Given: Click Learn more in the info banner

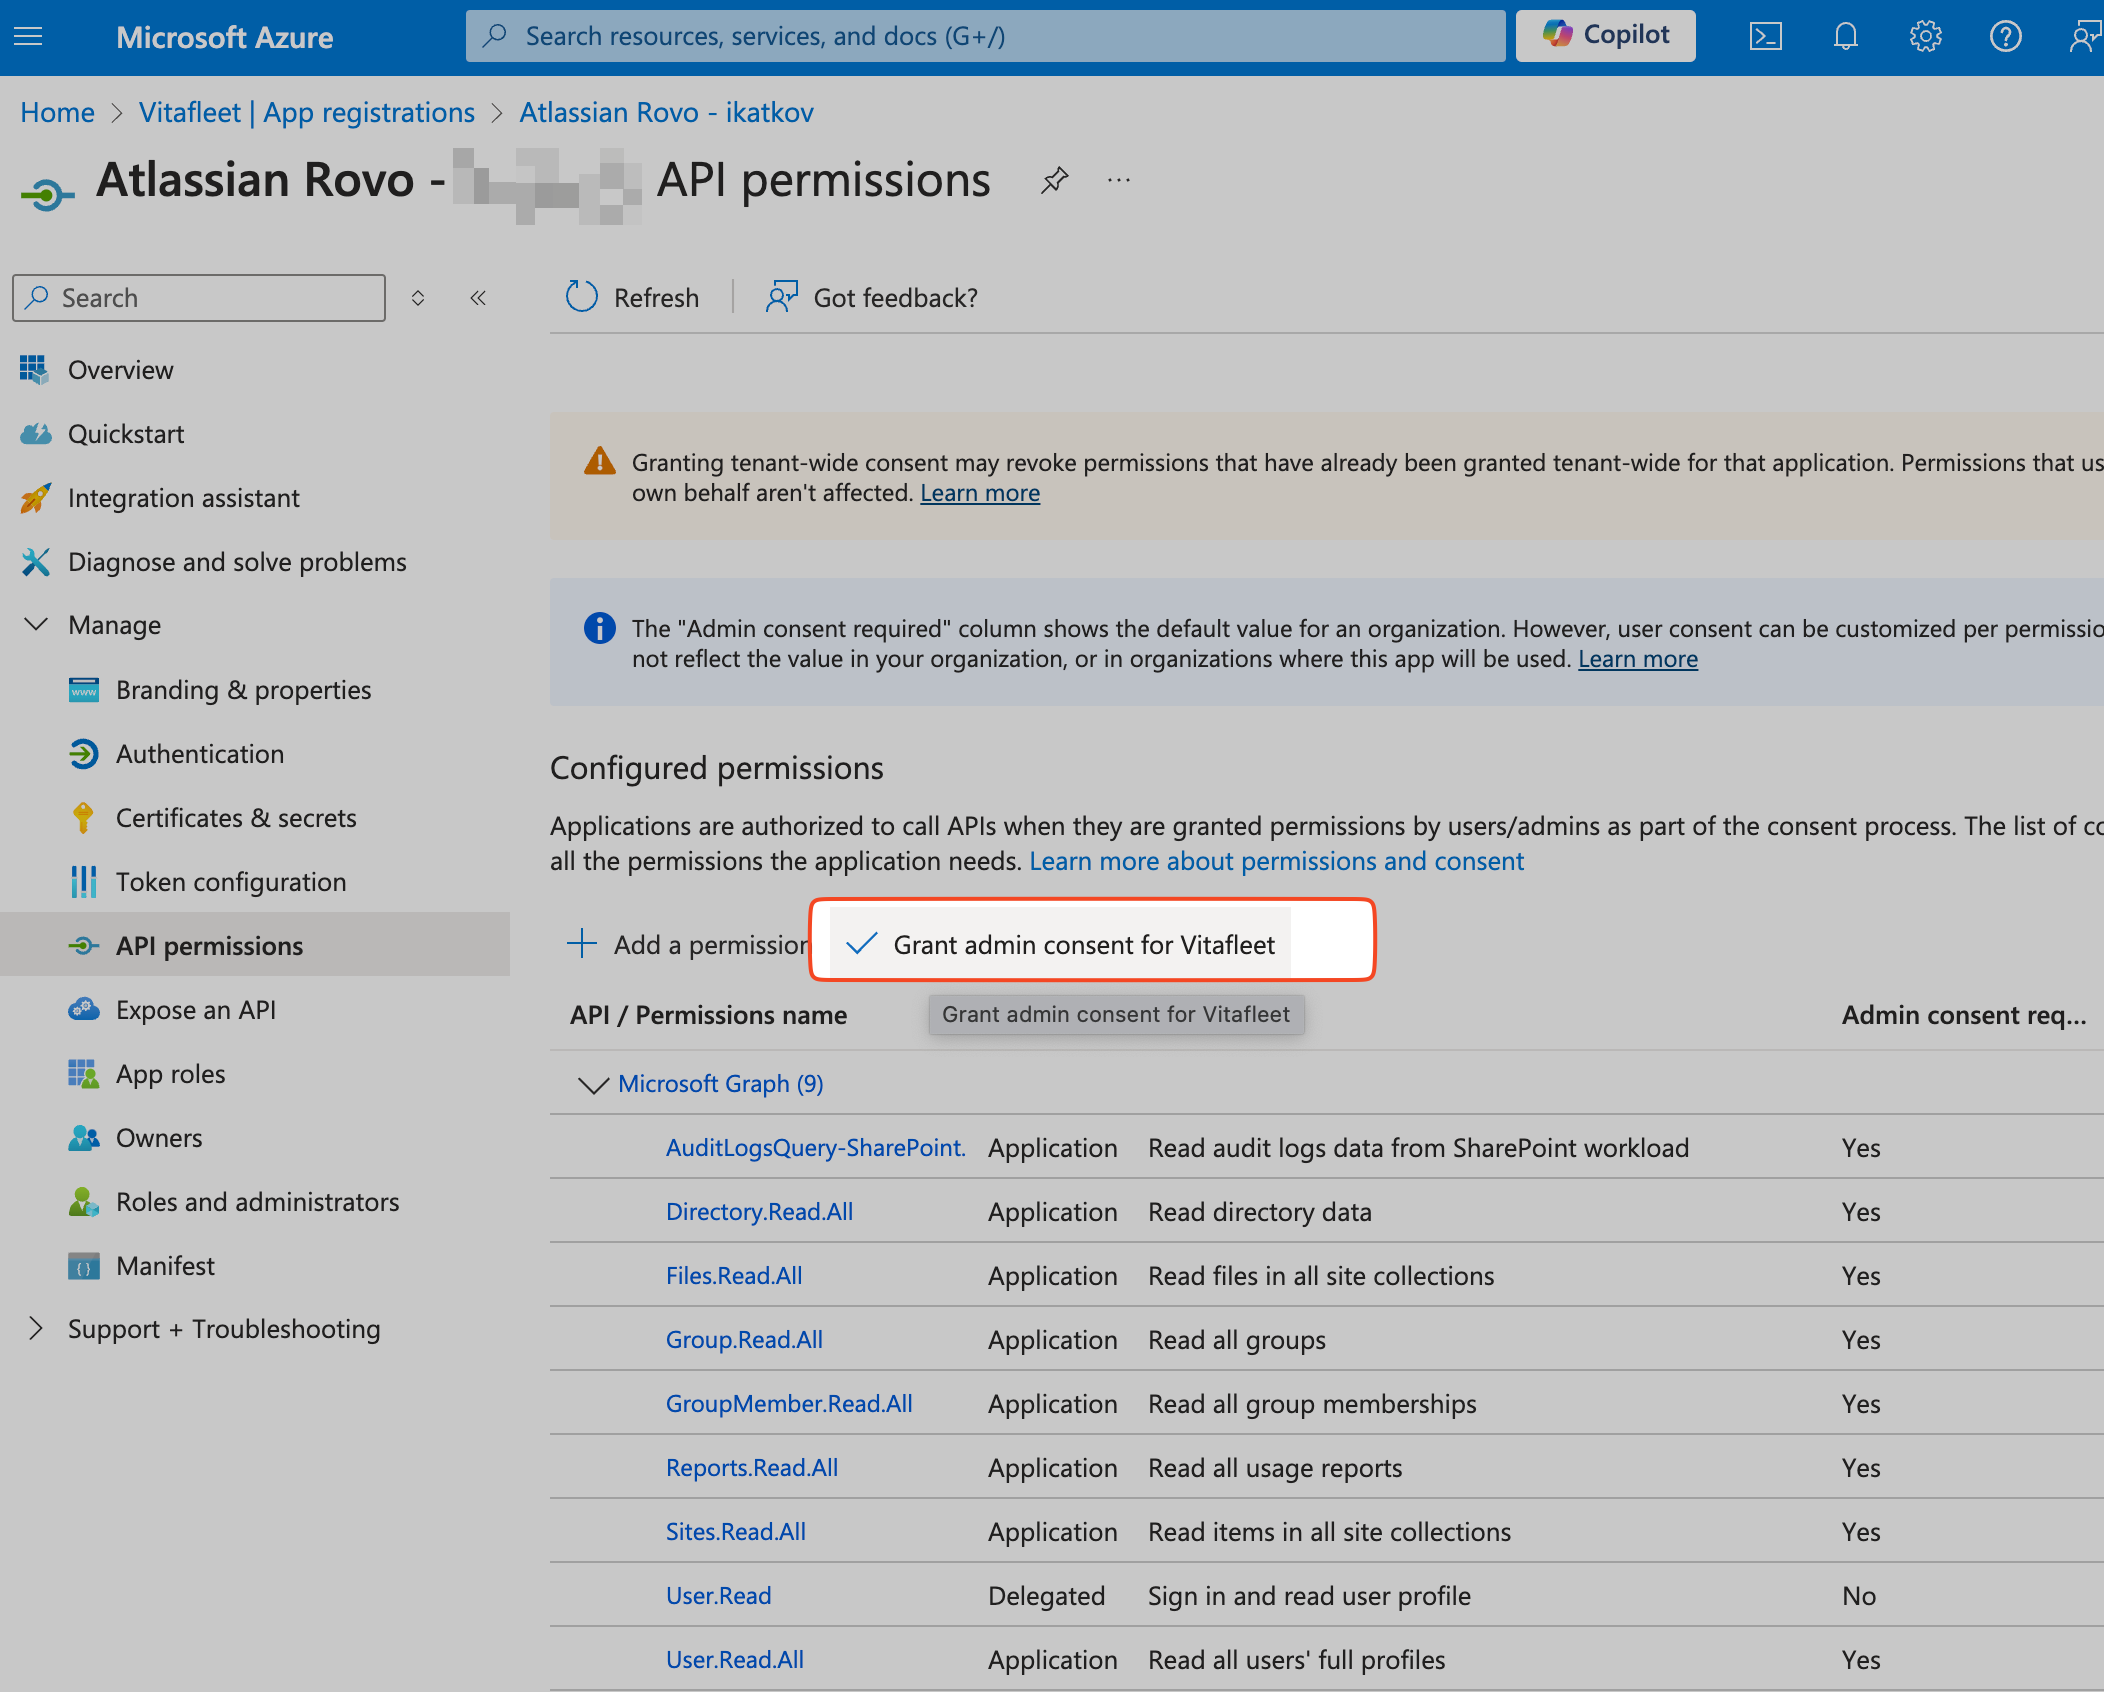Looking at the screenshot, I should point(1638,659).
